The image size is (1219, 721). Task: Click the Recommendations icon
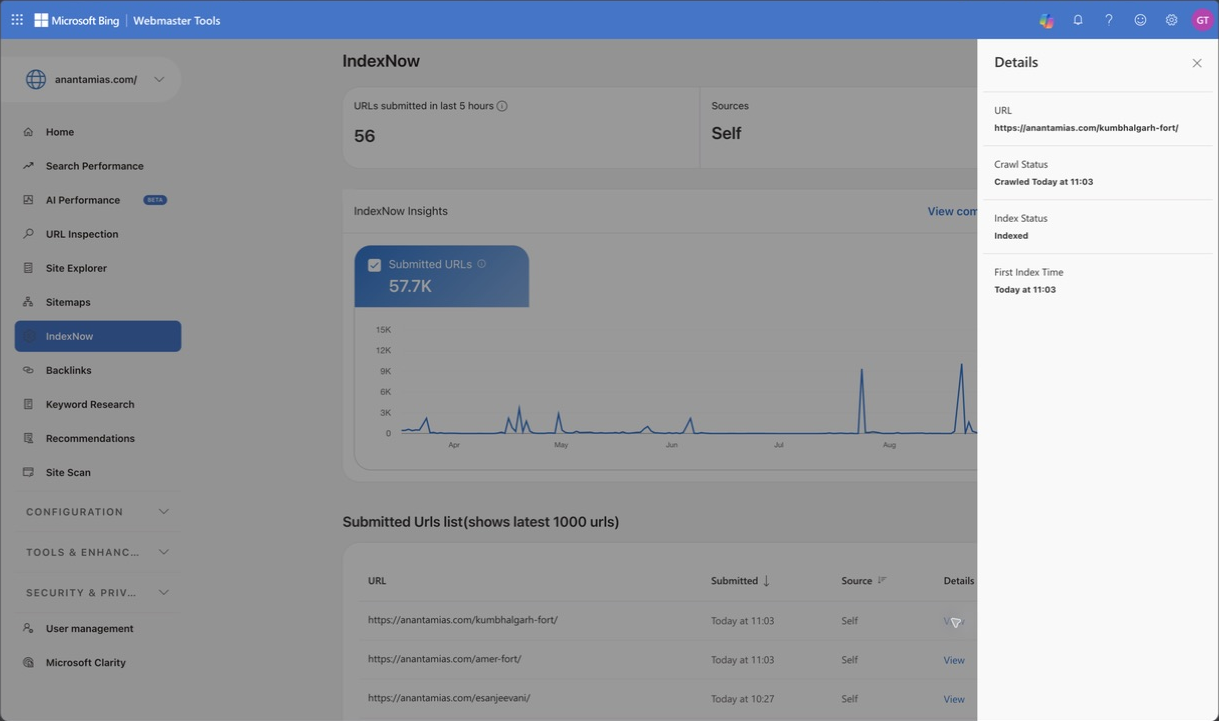coord(28,438)
